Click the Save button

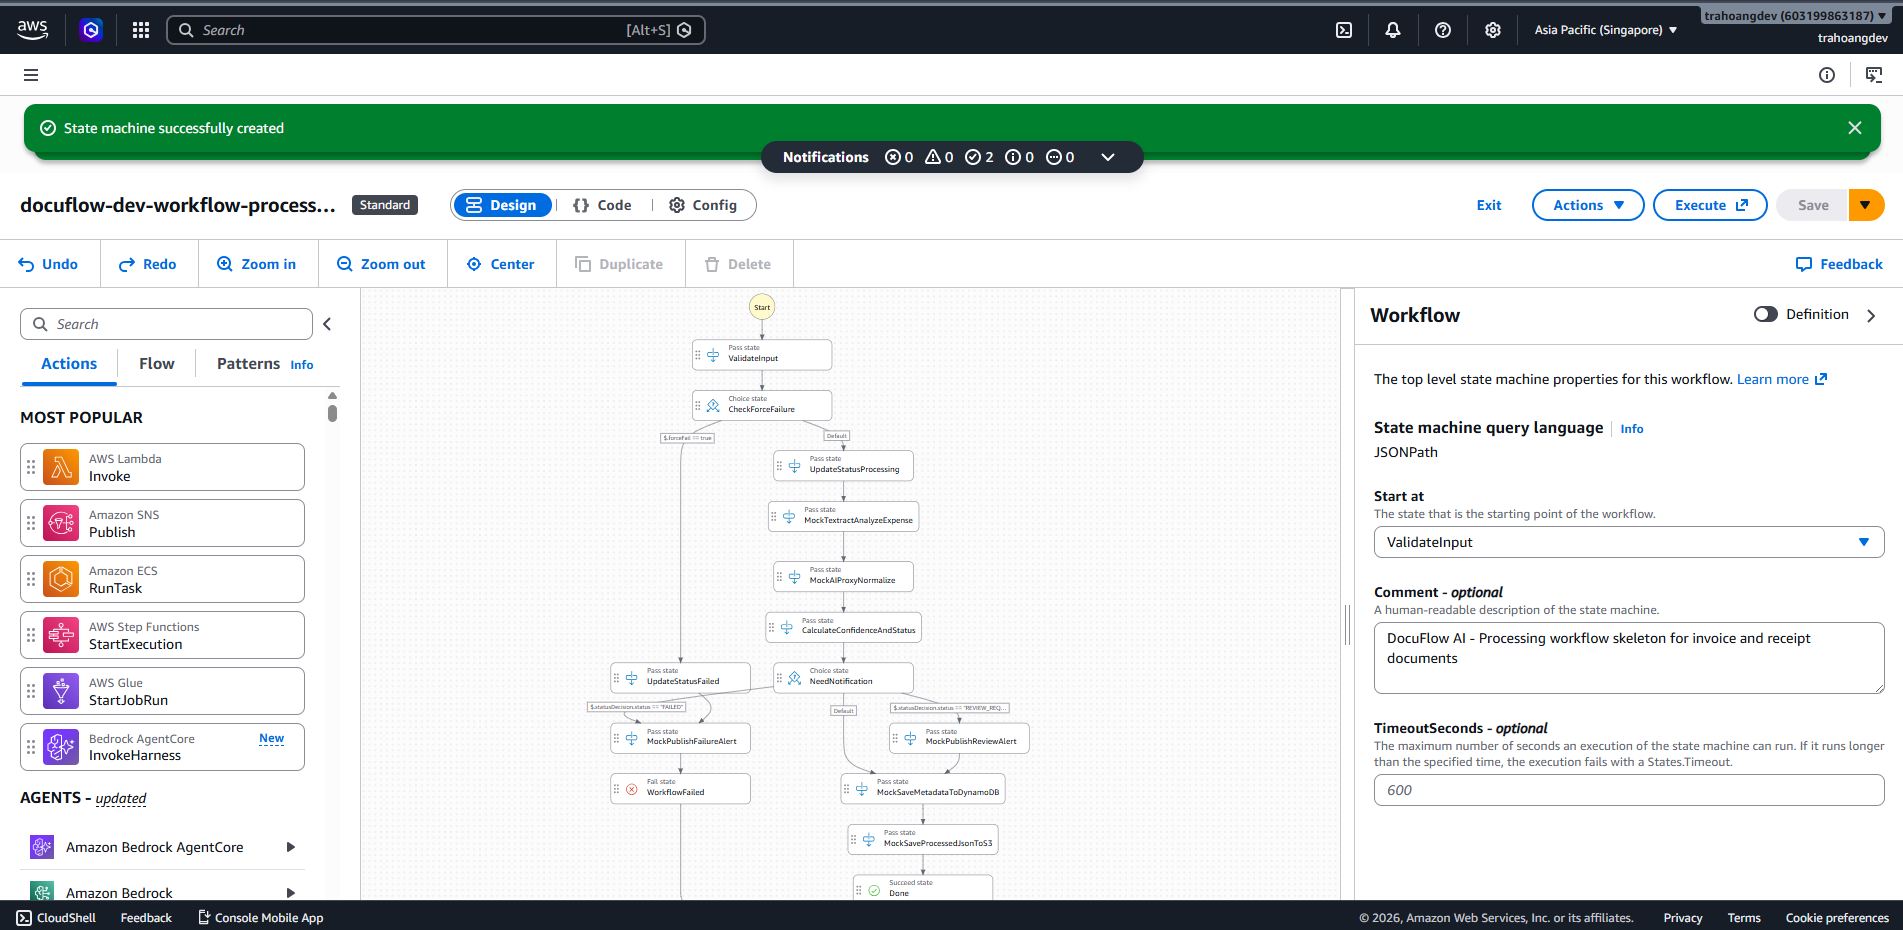tap(1813, 205)
